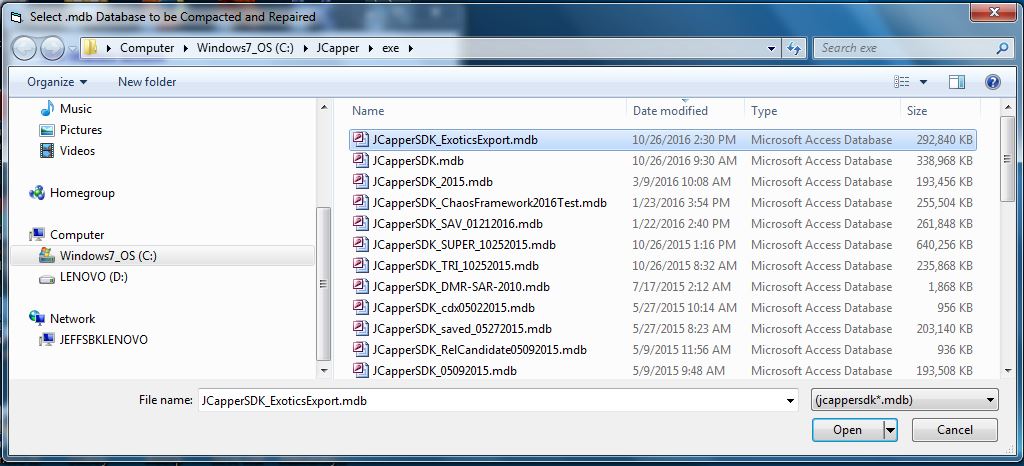The height and width of the screenshot is (466, 1024).
Task: Click the Back navigation arrow button
Action: [x=24, y=48]
